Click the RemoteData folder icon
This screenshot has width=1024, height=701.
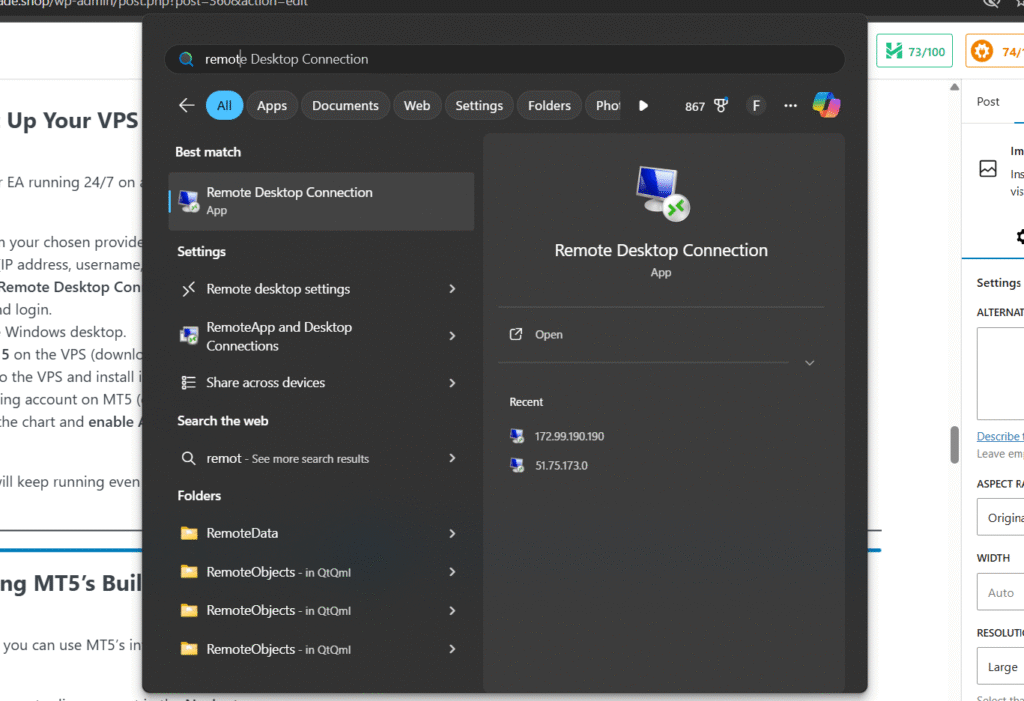point(189,533)
